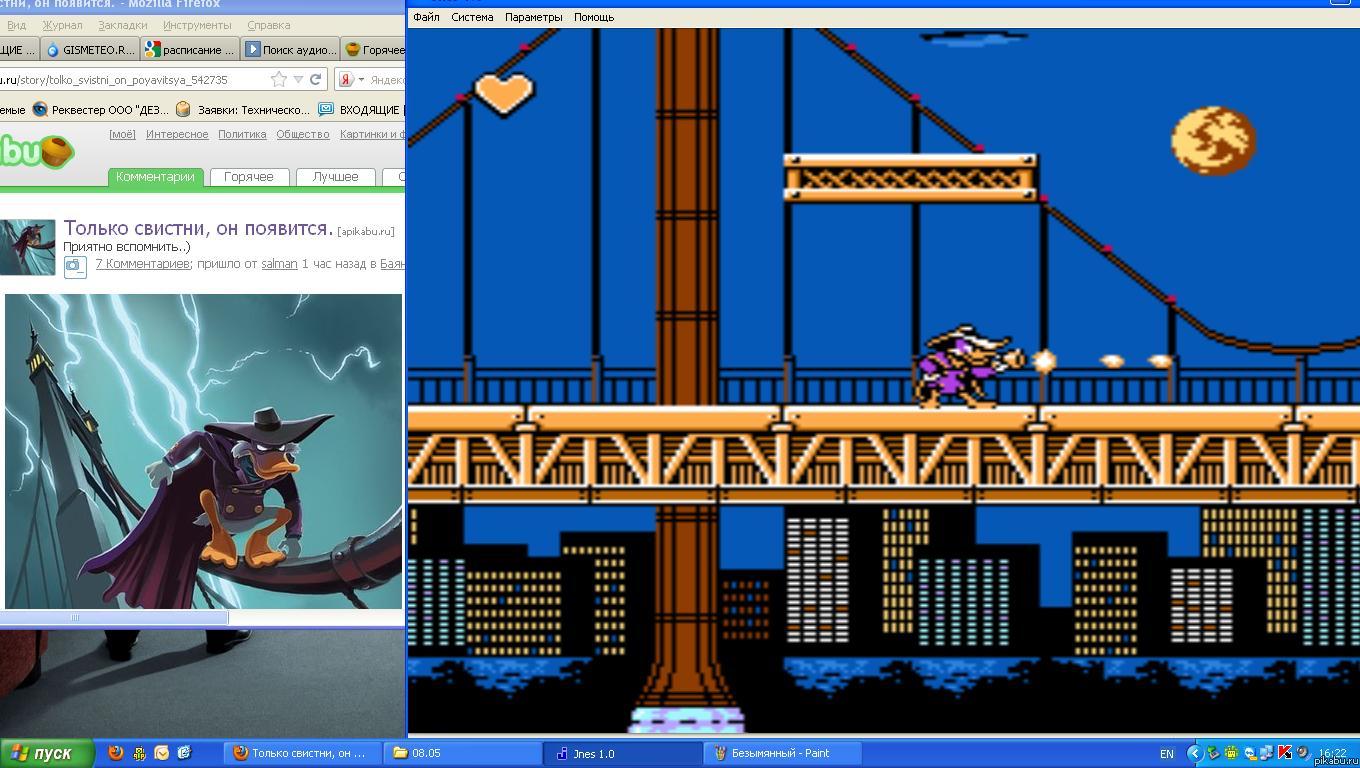Select the Горячее tab on pikabu page

(x=249, y=177)
